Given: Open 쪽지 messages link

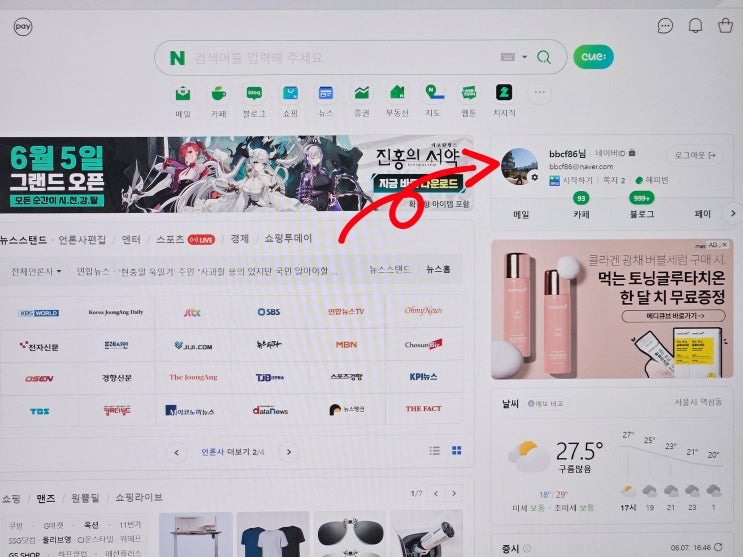Looking at the screenshot, I should (x=614, y=180).
